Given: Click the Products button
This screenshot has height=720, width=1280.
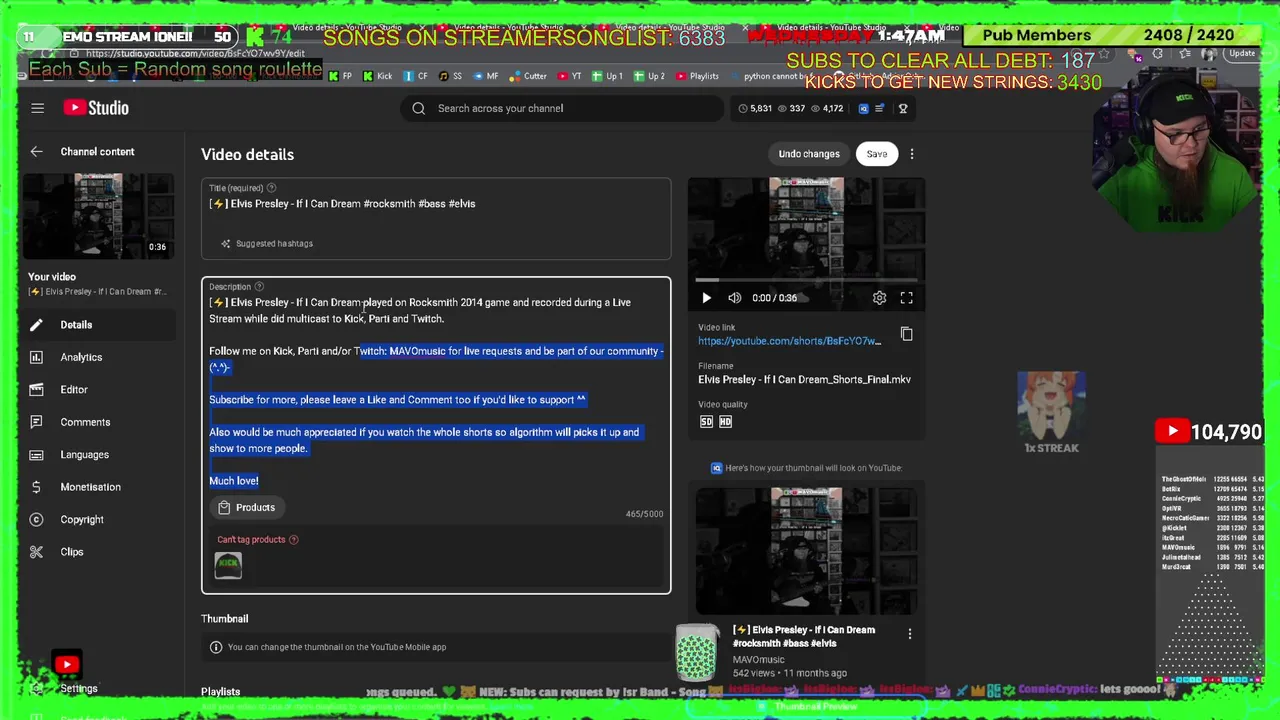Looking at the screenshot, I should [246, 508].
